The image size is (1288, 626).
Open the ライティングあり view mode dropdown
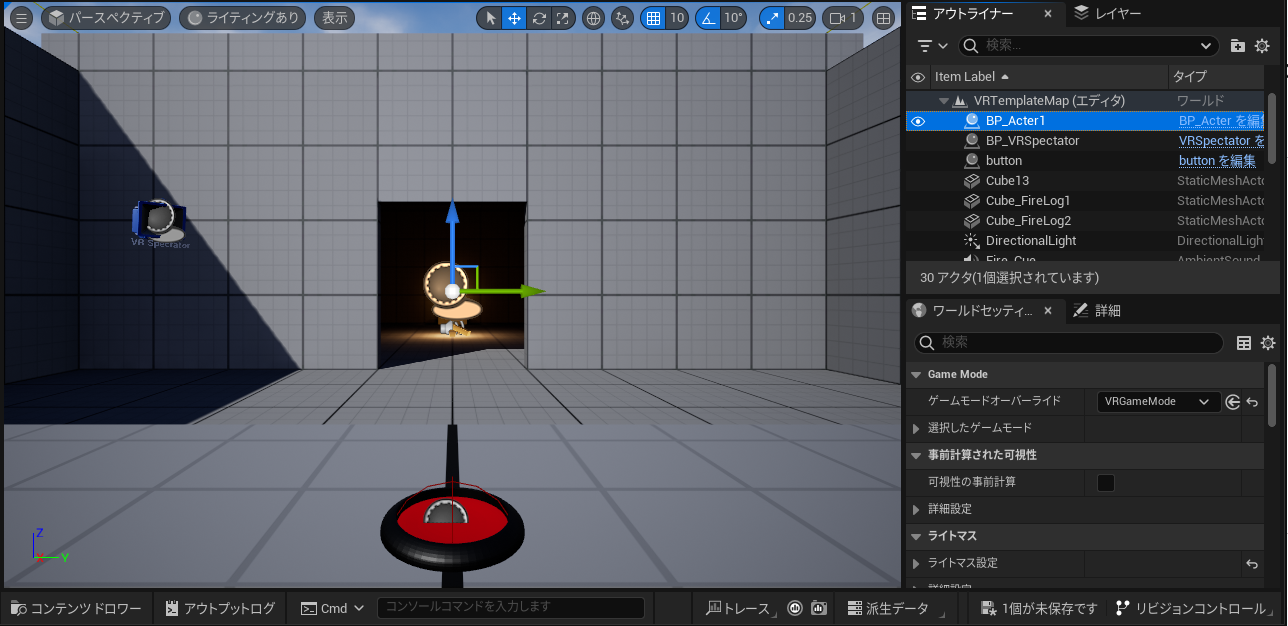[x=243, y=18]
